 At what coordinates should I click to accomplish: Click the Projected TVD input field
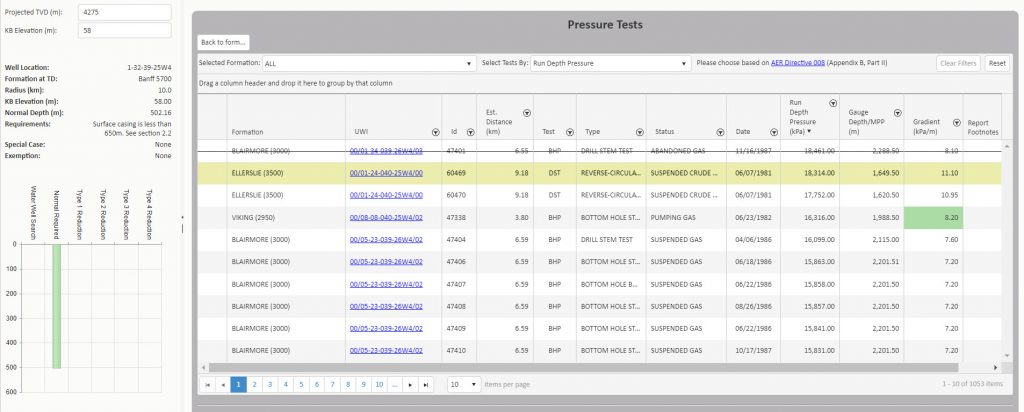125,12
